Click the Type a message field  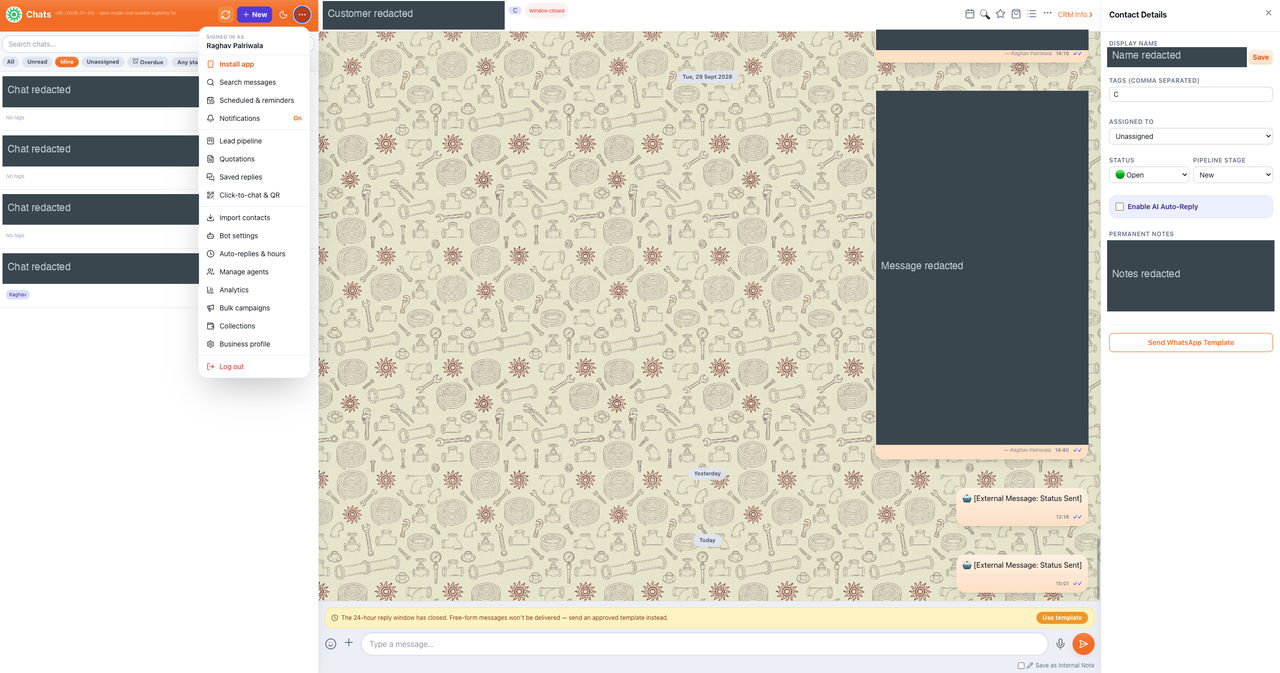click(704, 644)
